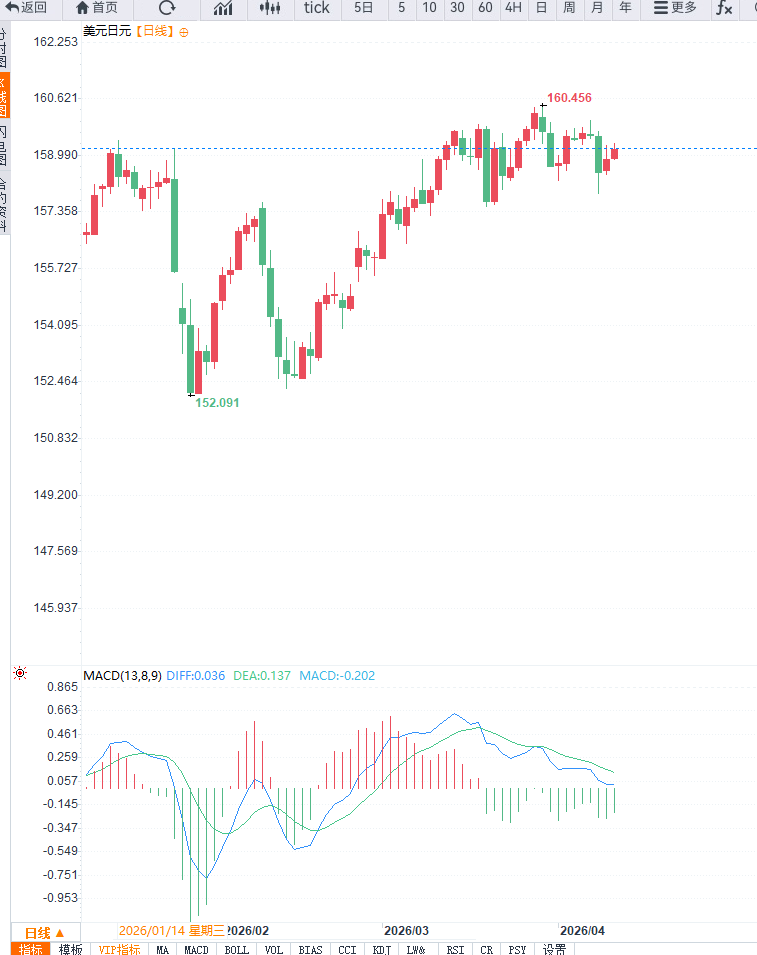Switch to tick chart period
757x955 pixels.
tap(317, 8)
